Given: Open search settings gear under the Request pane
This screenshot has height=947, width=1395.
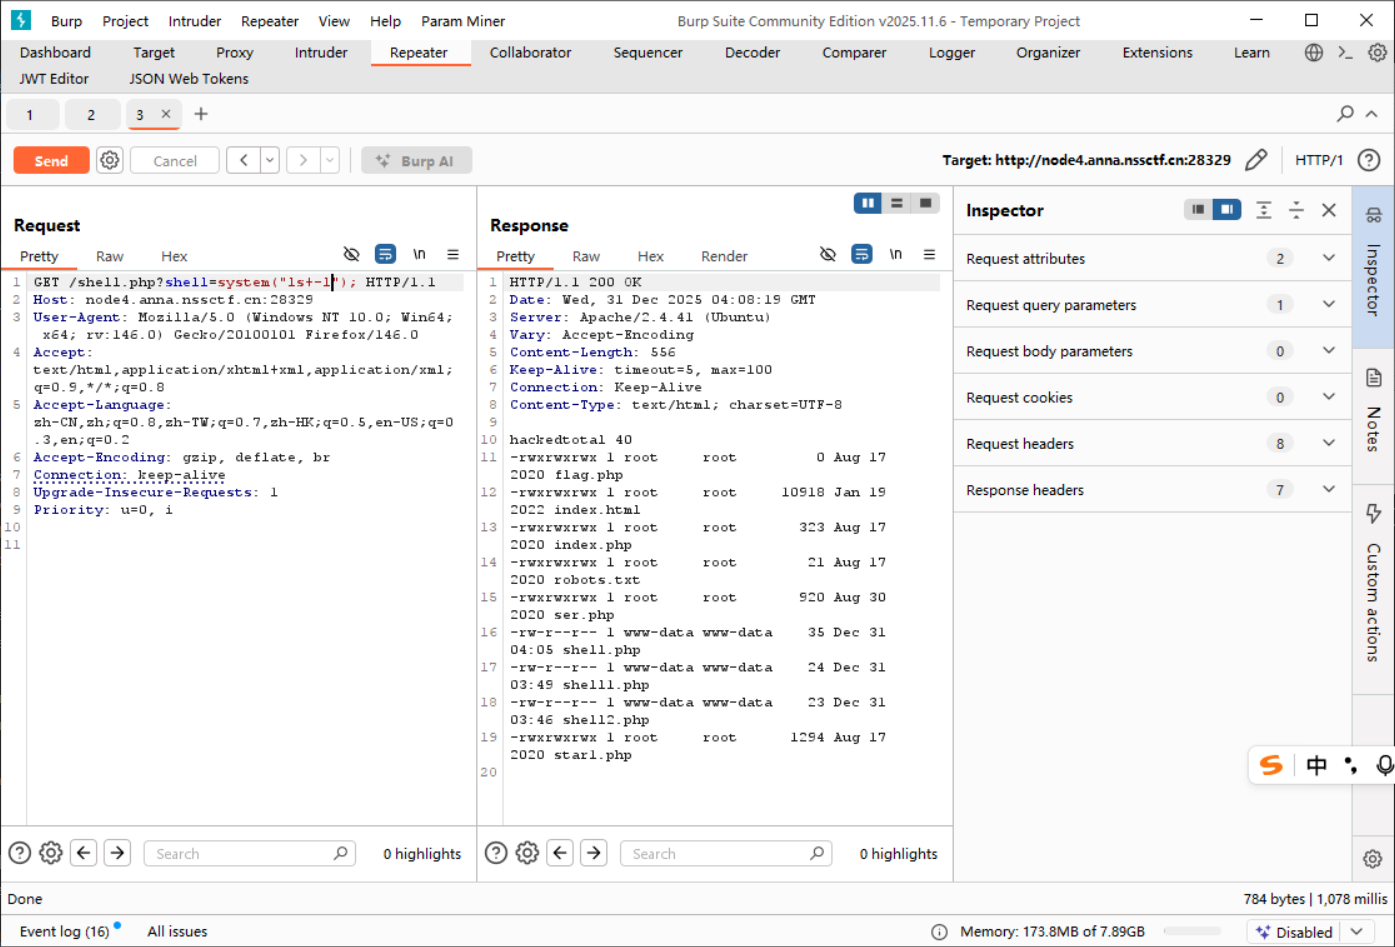Looking at the screenshot, I should [51, 853].
